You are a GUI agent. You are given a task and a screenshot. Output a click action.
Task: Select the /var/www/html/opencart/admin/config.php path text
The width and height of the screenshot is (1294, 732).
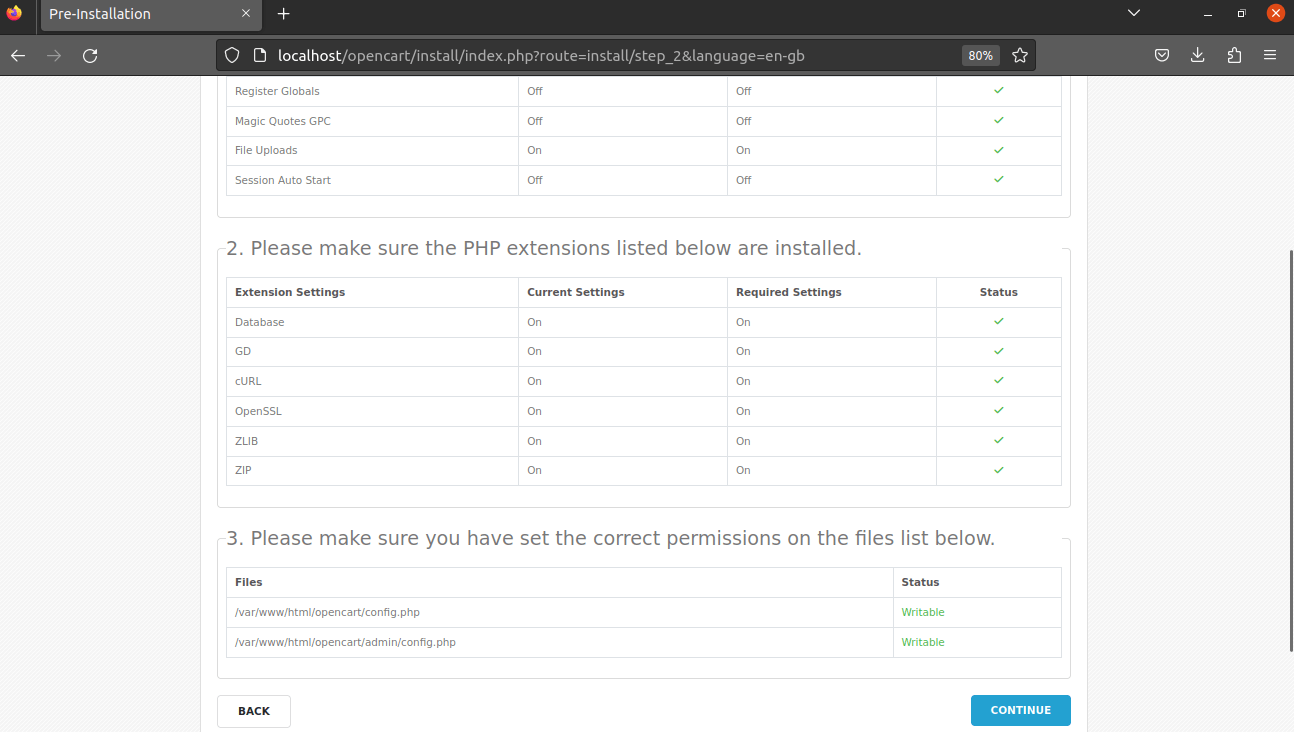[345, 642]
